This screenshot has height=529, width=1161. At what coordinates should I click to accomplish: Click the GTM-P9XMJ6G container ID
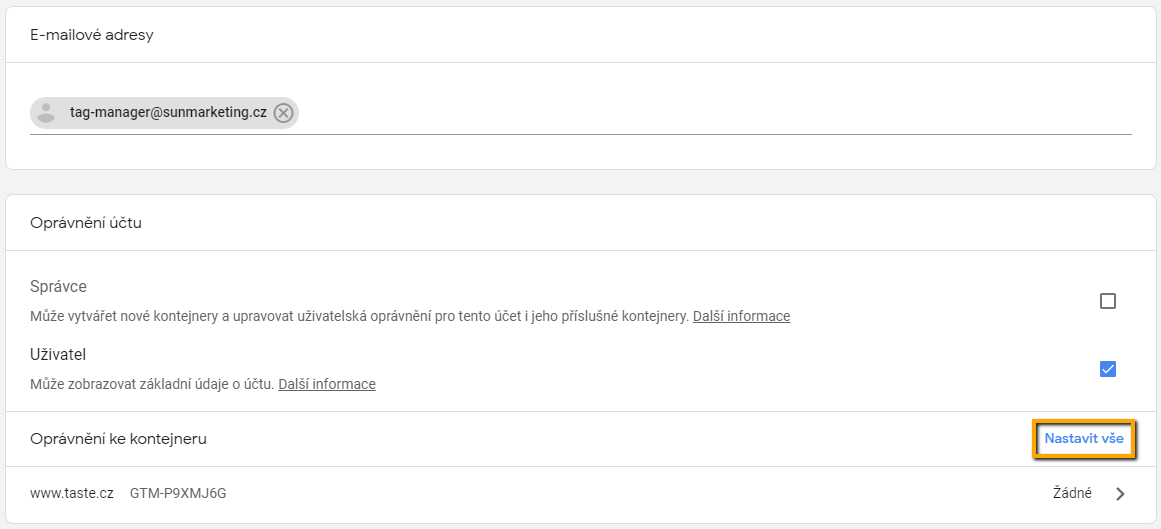[178, 493]
